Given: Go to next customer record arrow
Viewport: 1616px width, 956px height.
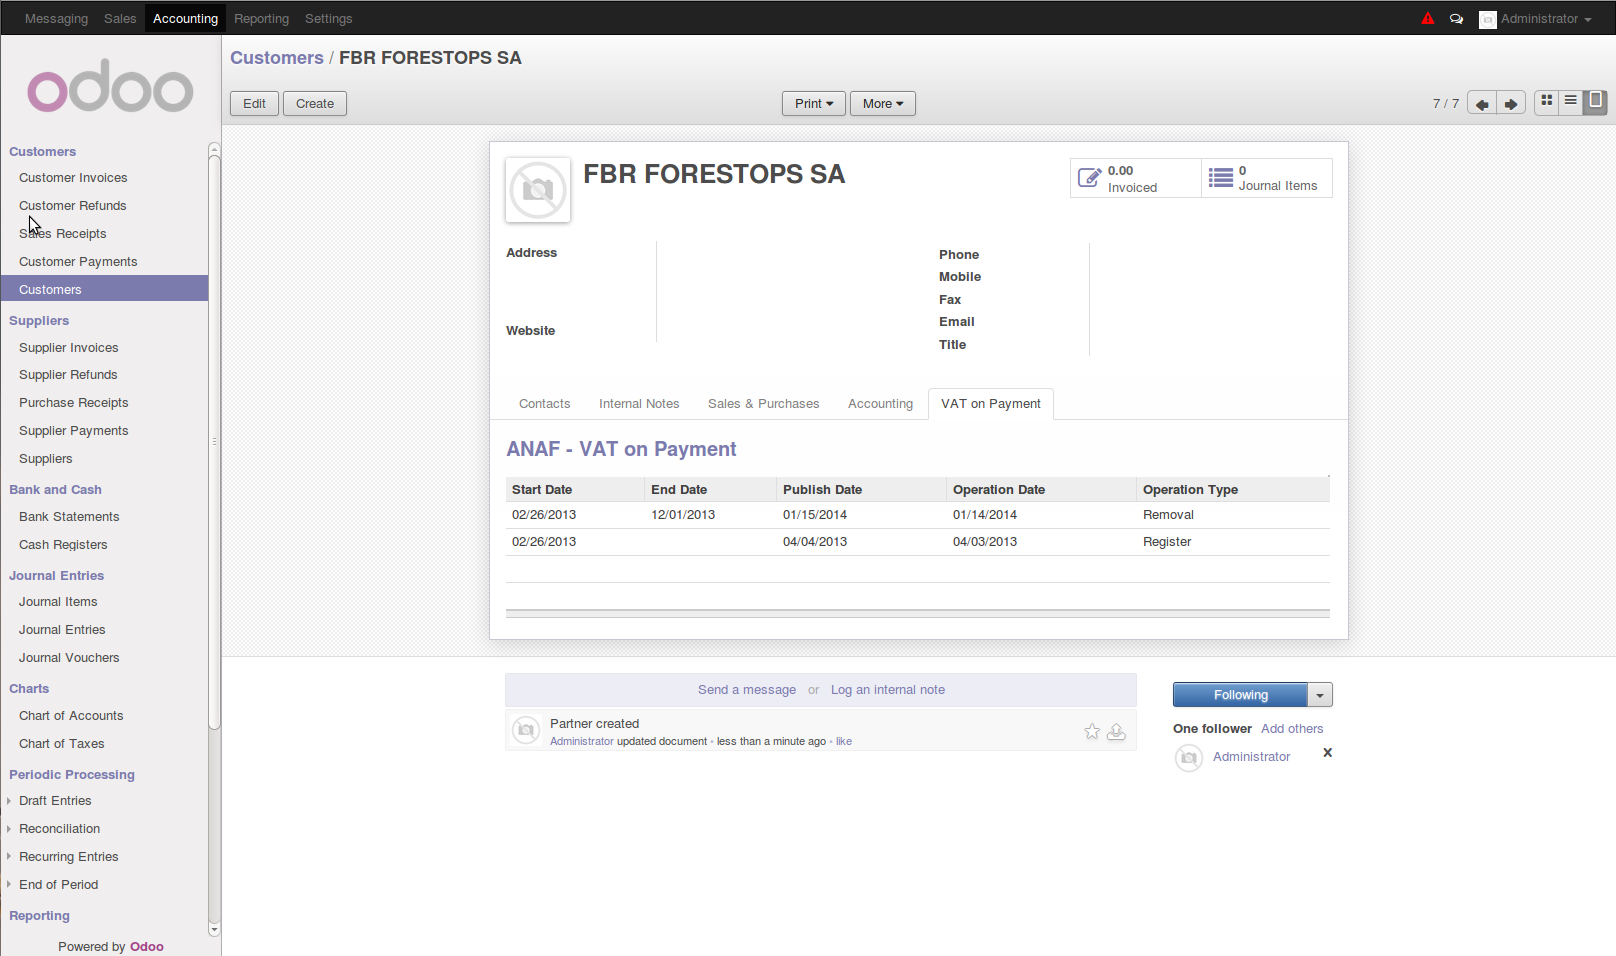Looking at the screenshot, I should (1511, 104).
